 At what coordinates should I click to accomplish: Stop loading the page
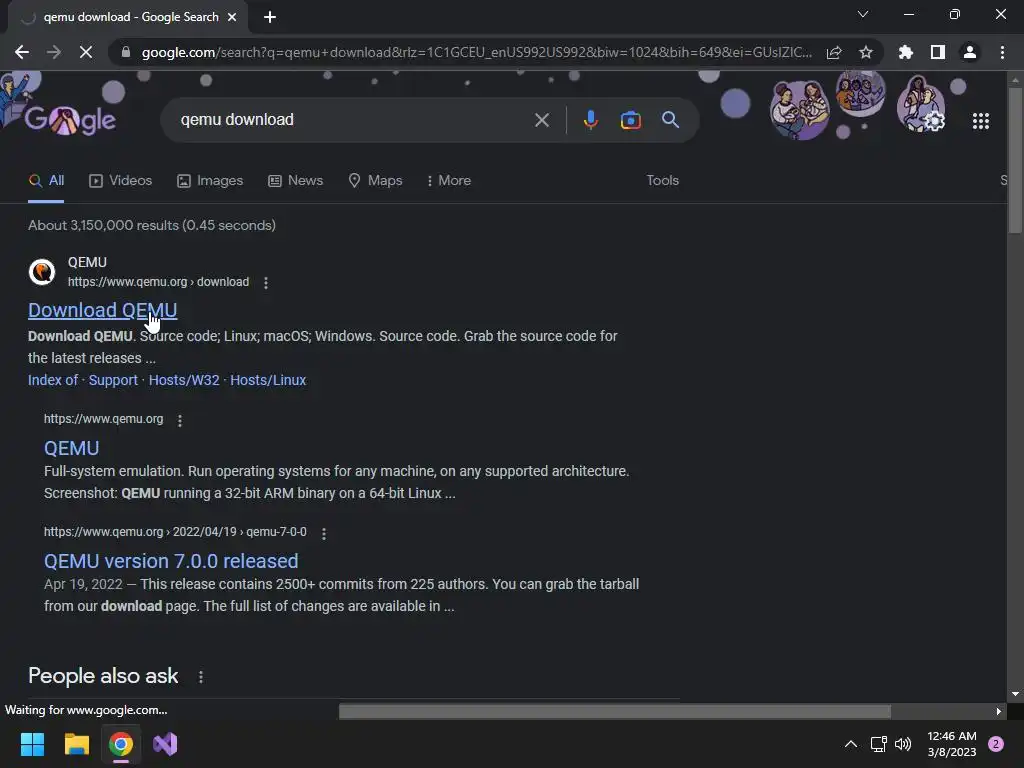point(86,52)
